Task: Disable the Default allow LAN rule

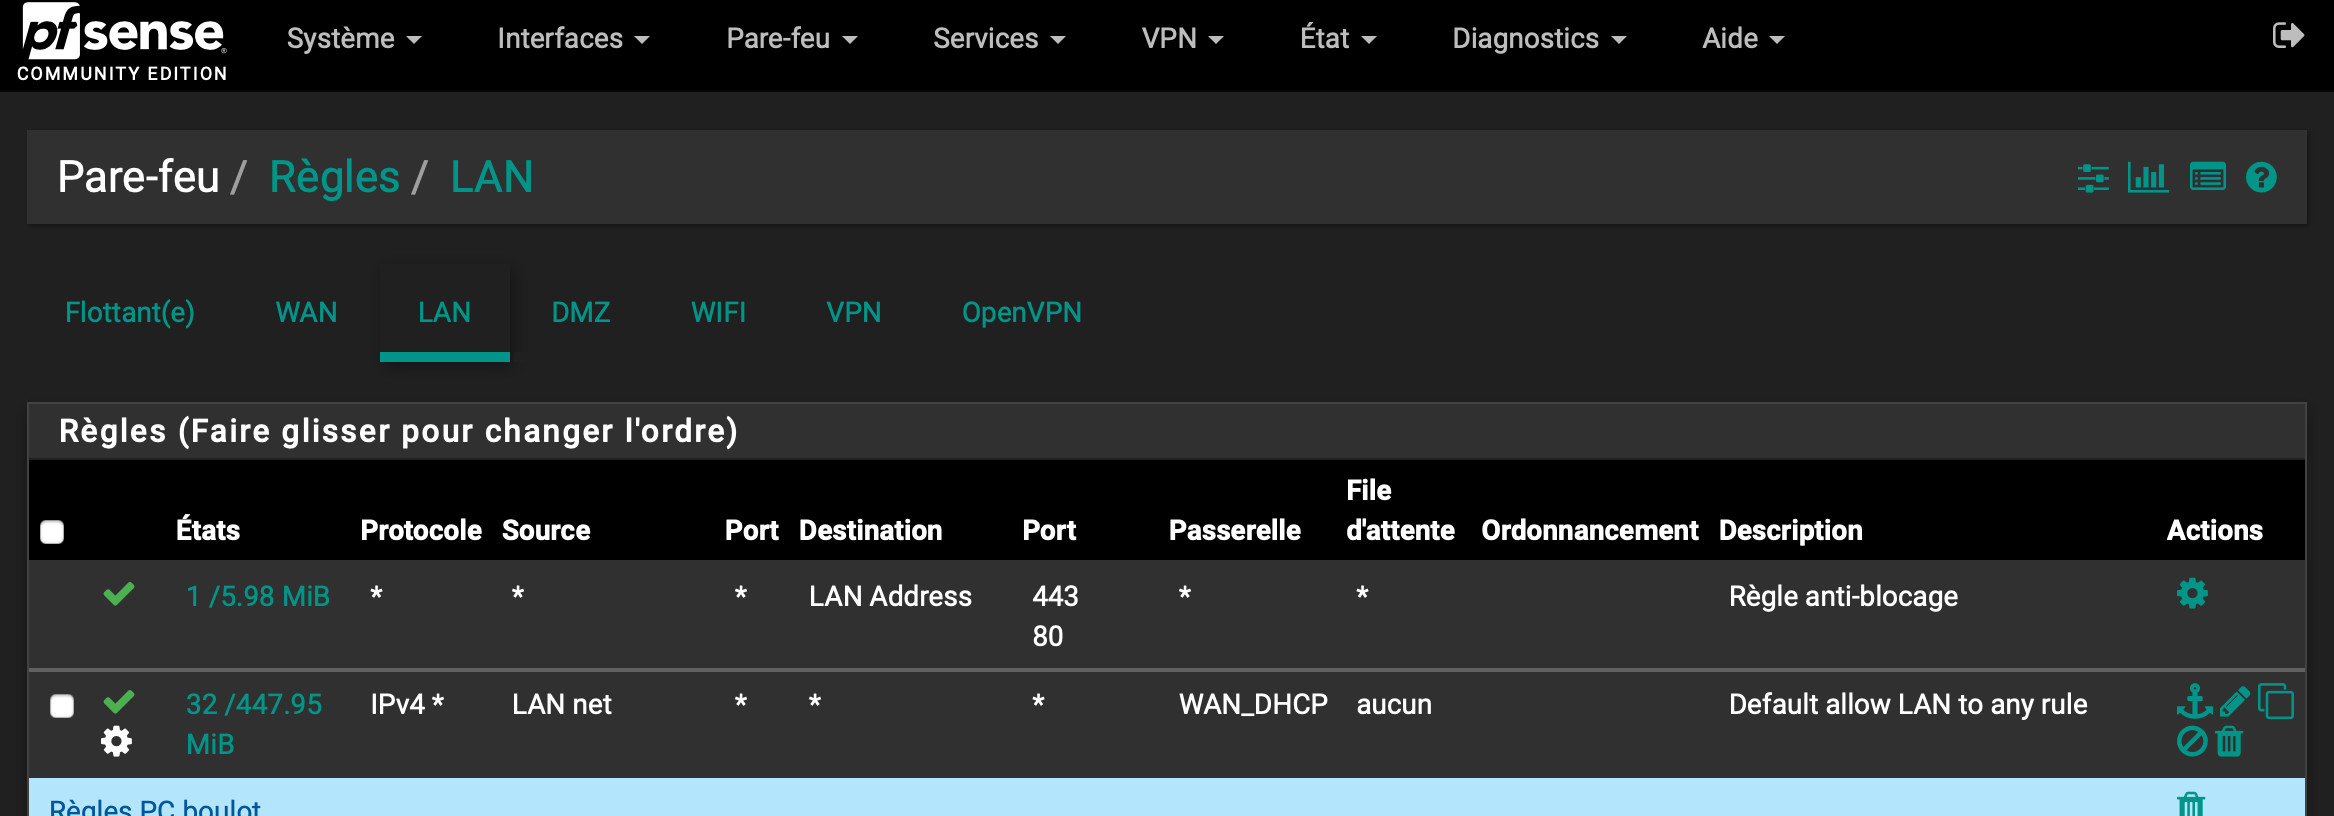Action: tap(2191, 742)
